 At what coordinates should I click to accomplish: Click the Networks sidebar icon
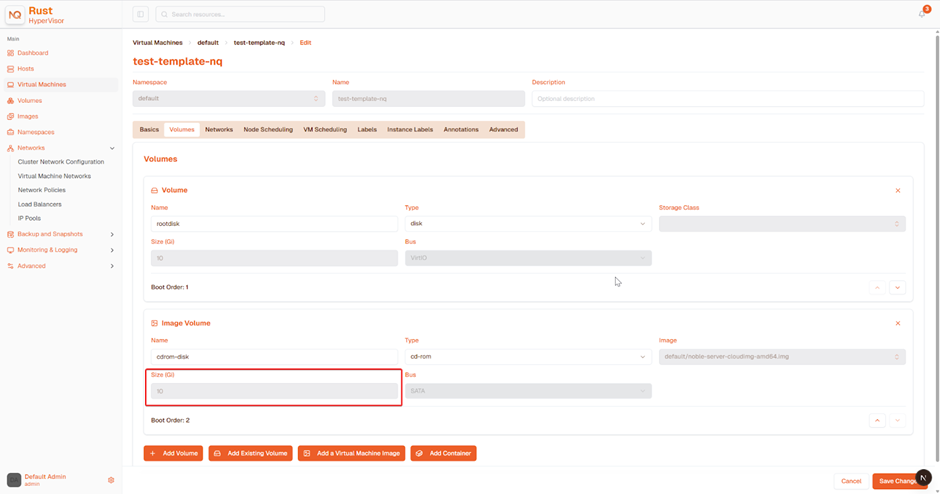(x=10, y=148)
